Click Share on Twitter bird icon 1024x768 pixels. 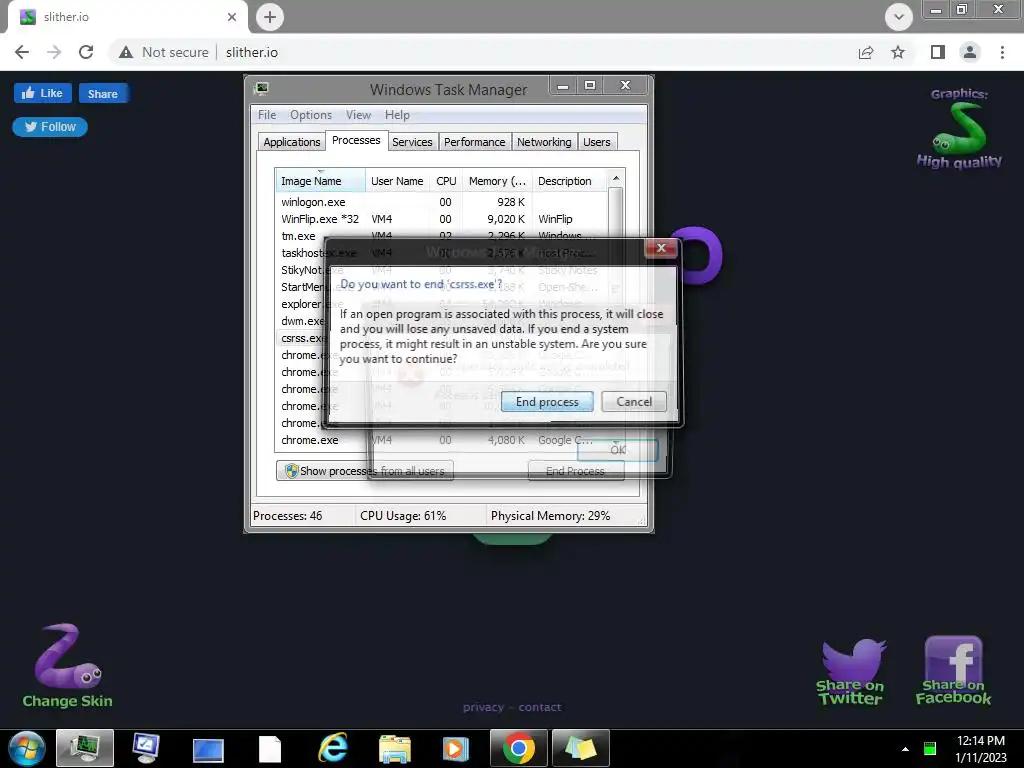pyautogui.click(x=850, y=671)
